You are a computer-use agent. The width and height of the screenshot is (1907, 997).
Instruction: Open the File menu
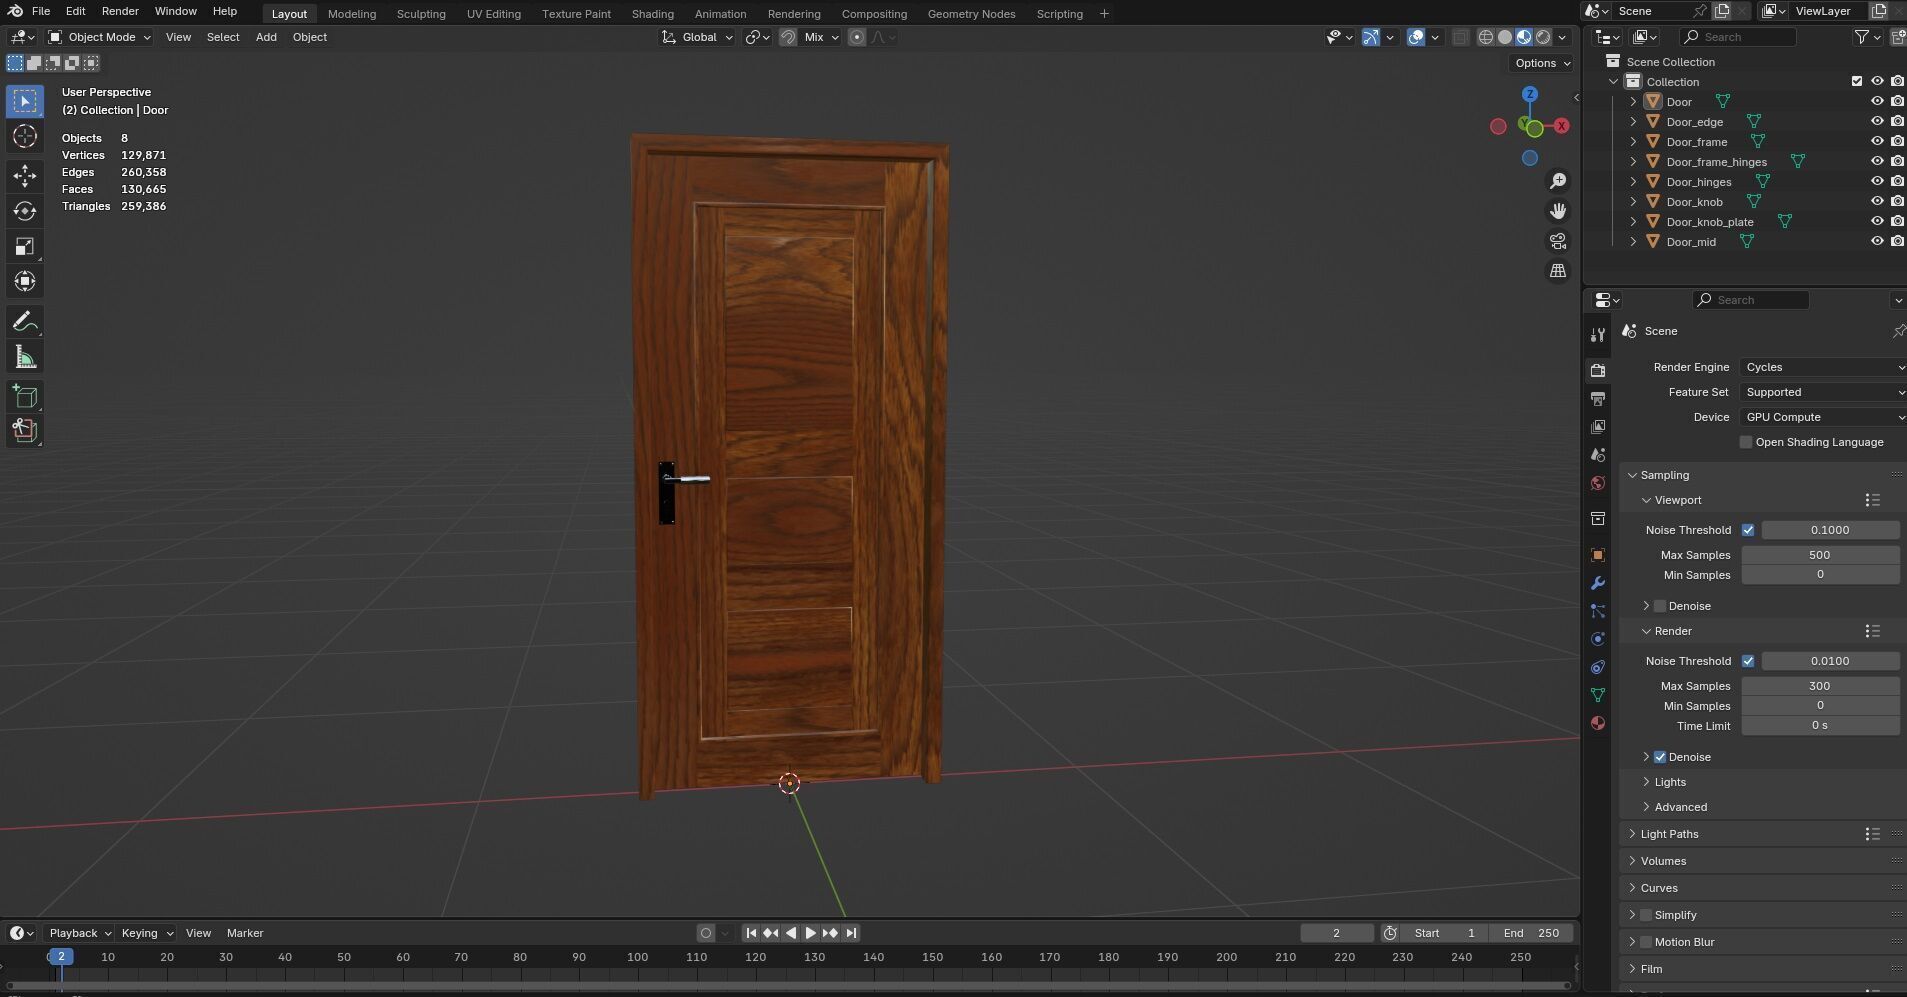41,11
